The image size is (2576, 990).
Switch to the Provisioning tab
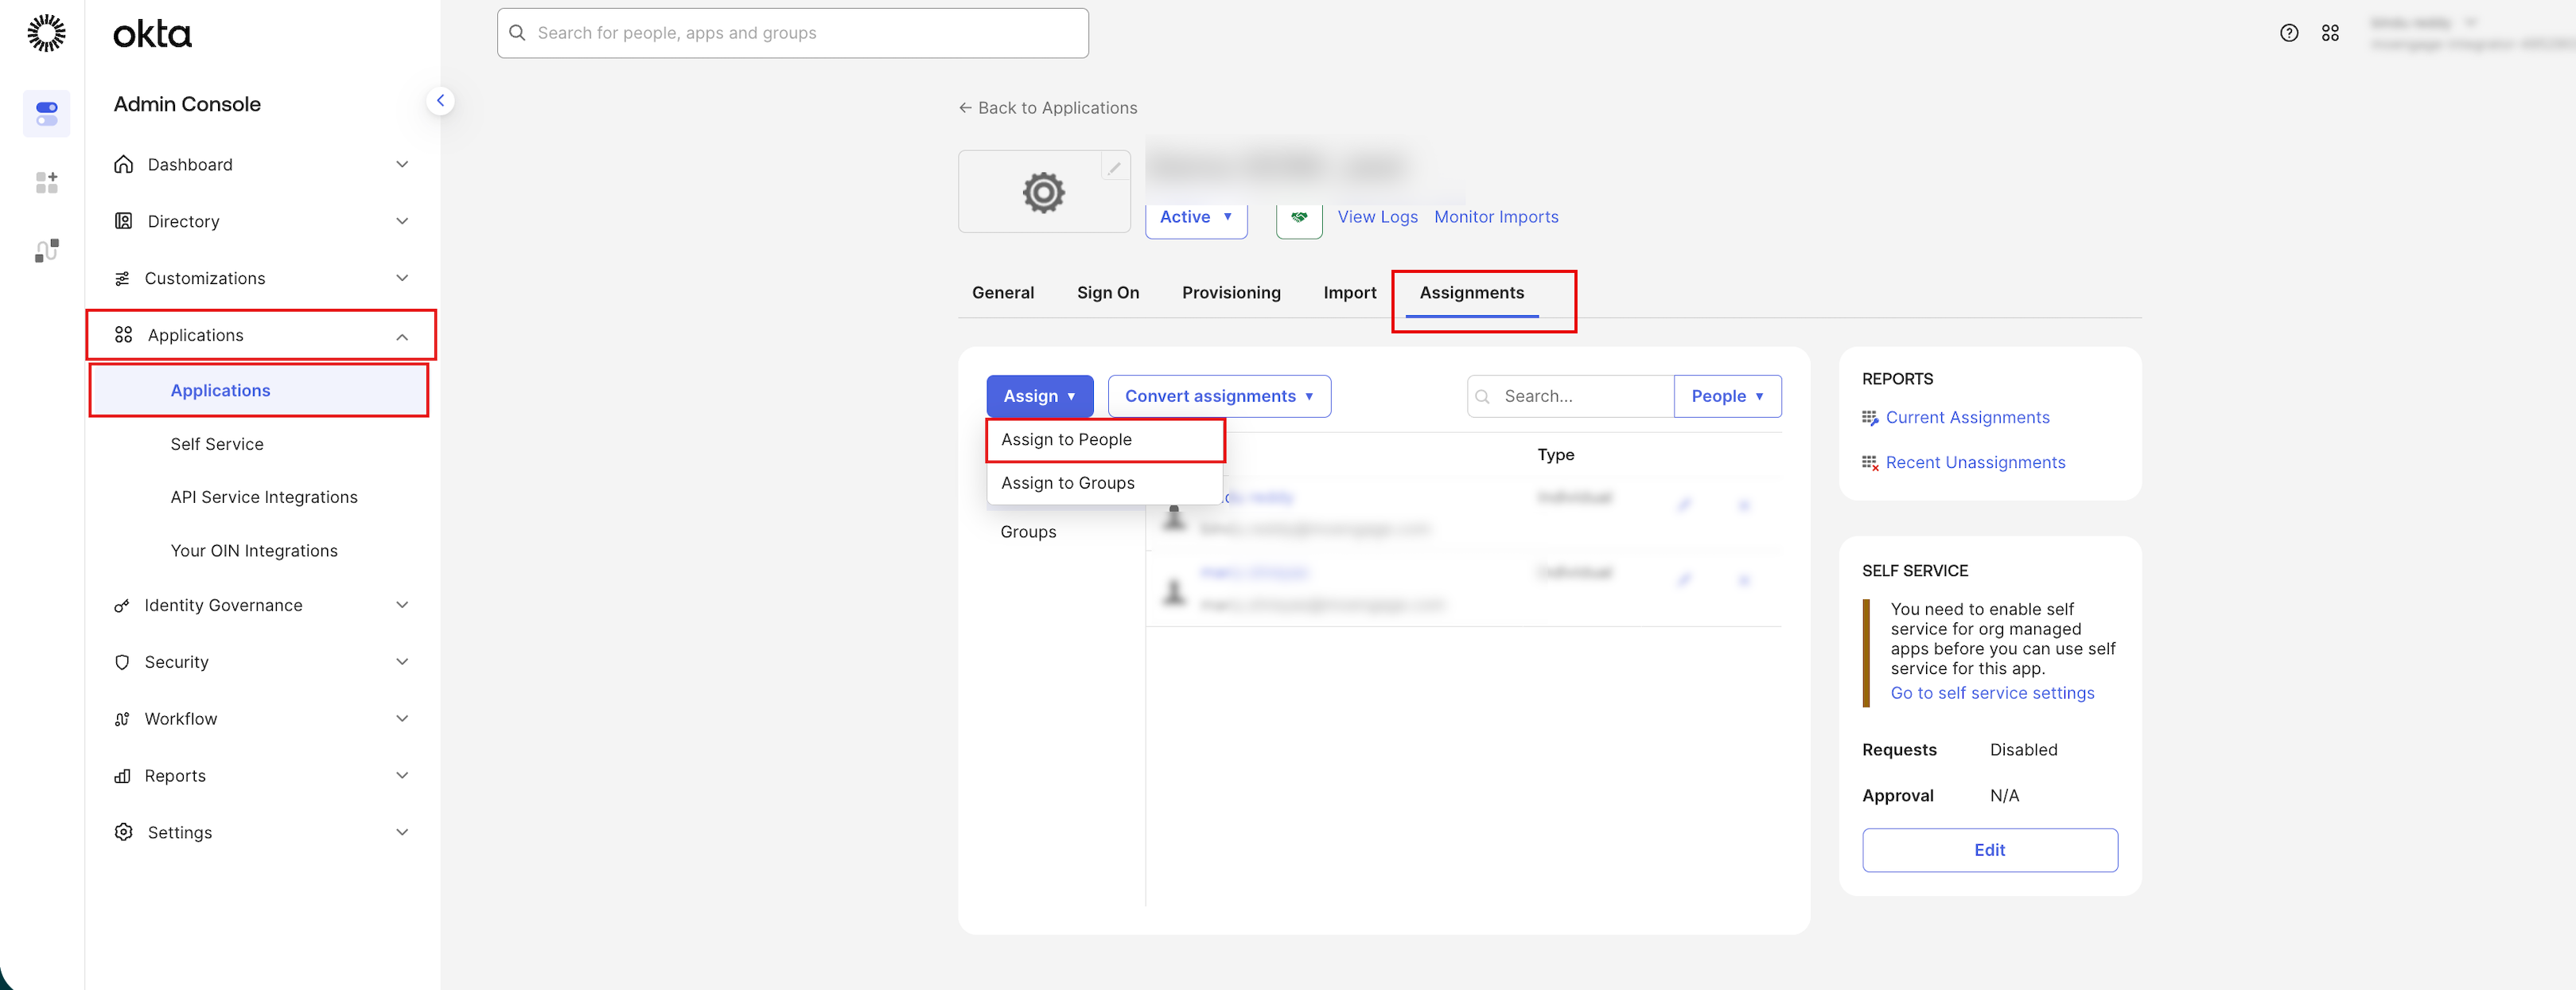[x=1230, y=293]
